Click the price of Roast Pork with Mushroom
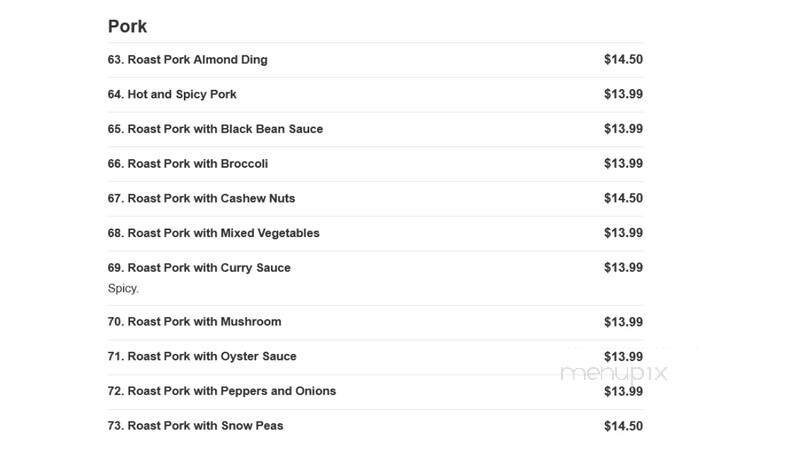 tap(623, 322)
